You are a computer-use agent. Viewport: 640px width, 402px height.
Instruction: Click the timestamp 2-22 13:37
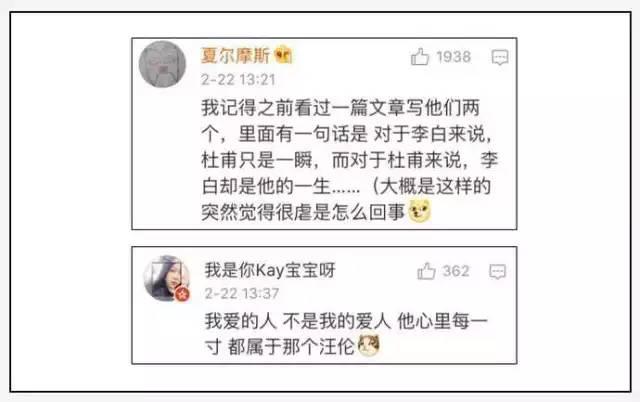(x=242, y=293)
